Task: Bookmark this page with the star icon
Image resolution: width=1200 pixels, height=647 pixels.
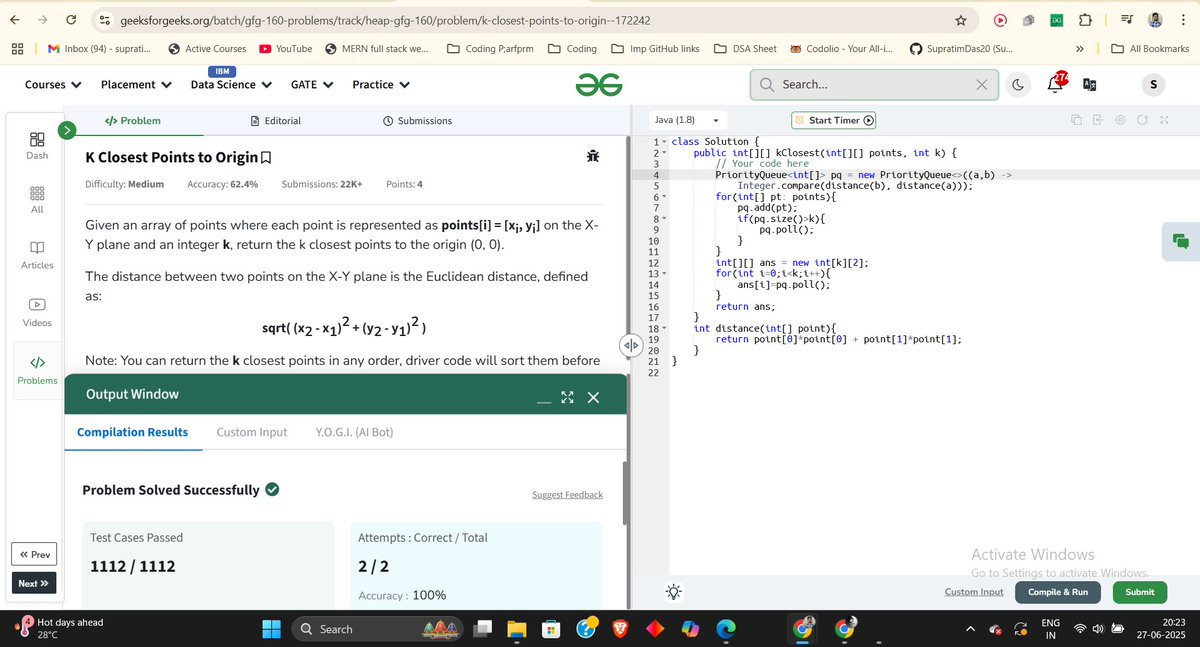Action: (x=961, y=20)
